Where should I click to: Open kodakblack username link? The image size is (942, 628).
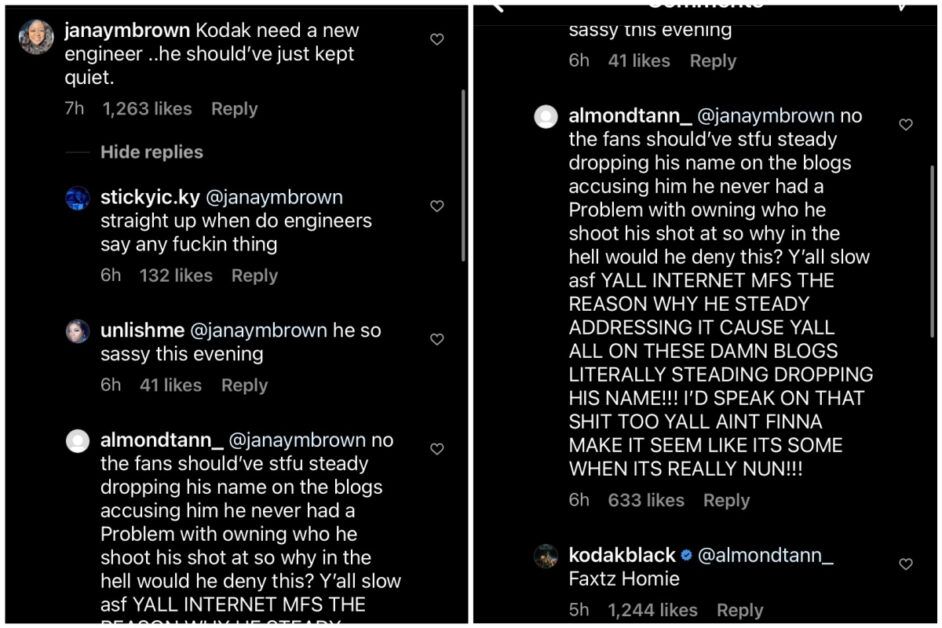622,555
